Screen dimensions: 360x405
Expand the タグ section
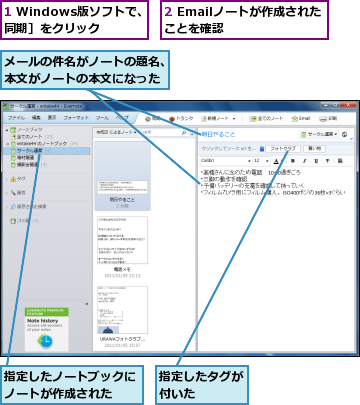[x=7, y=179]
